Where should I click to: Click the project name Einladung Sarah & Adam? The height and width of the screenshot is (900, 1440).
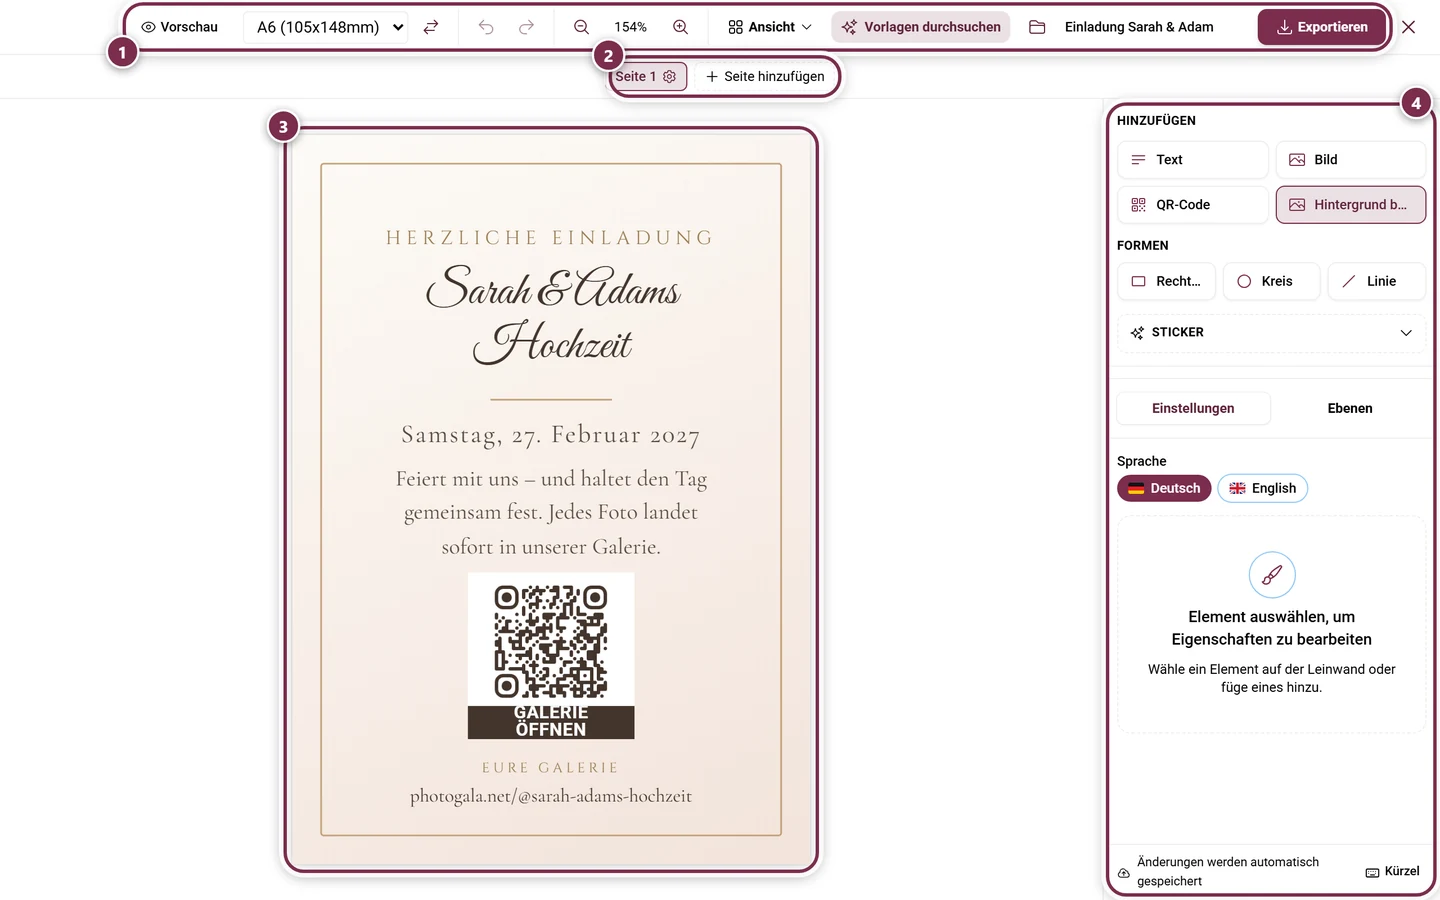1139,27
